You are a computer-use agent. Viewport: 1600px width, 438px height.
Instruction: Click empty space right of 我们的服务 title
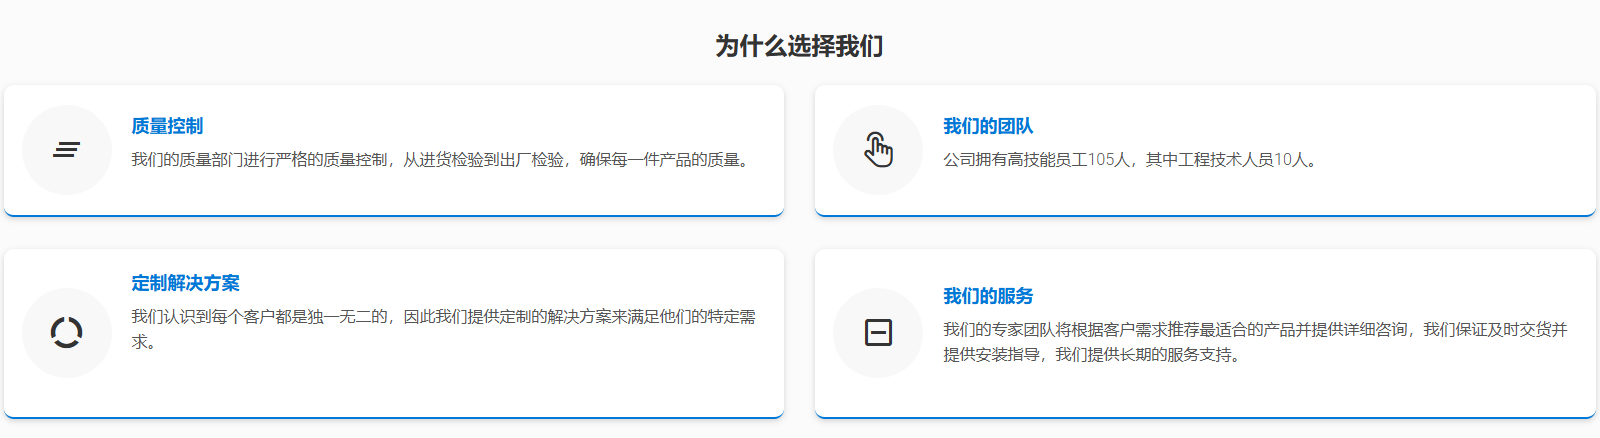pos(1300,296)
